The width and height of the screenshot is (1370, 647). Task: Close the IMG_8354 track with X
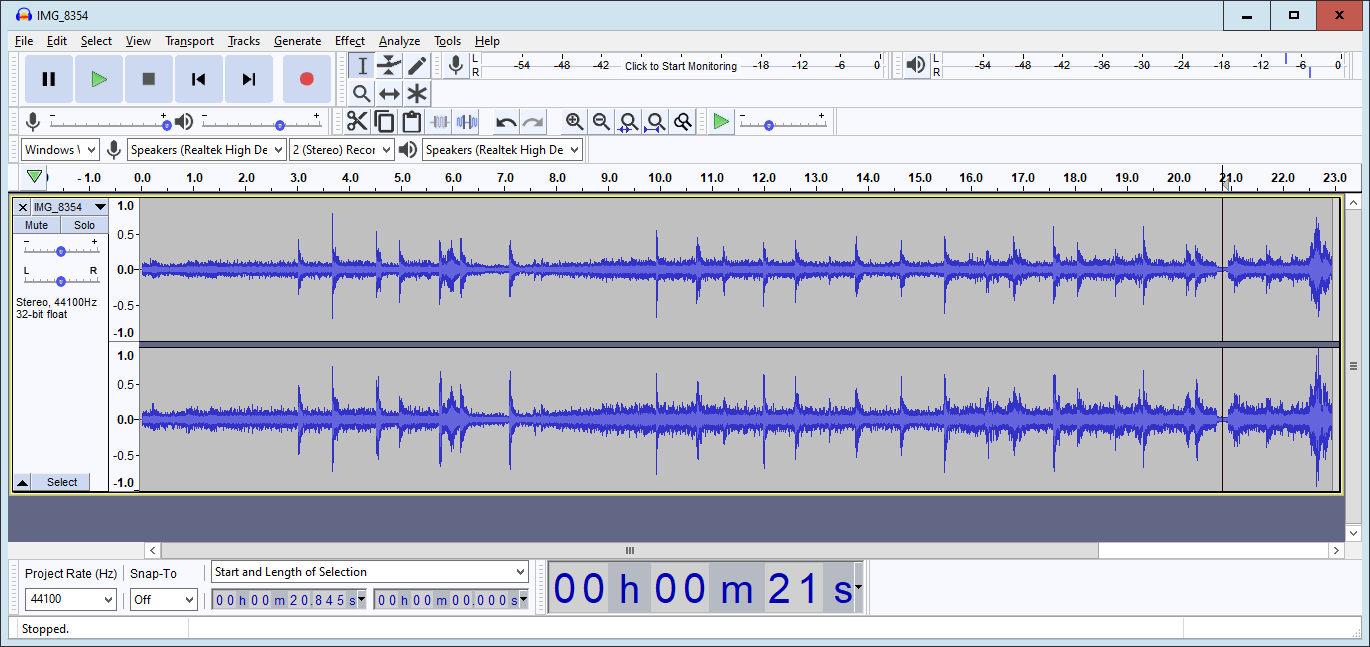click(22, 207)
